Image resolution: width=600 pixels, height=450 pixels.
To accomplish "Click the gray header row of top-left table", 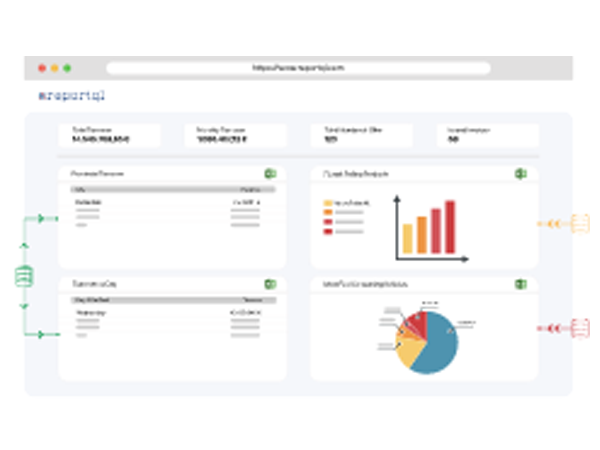I will (166, 188).
